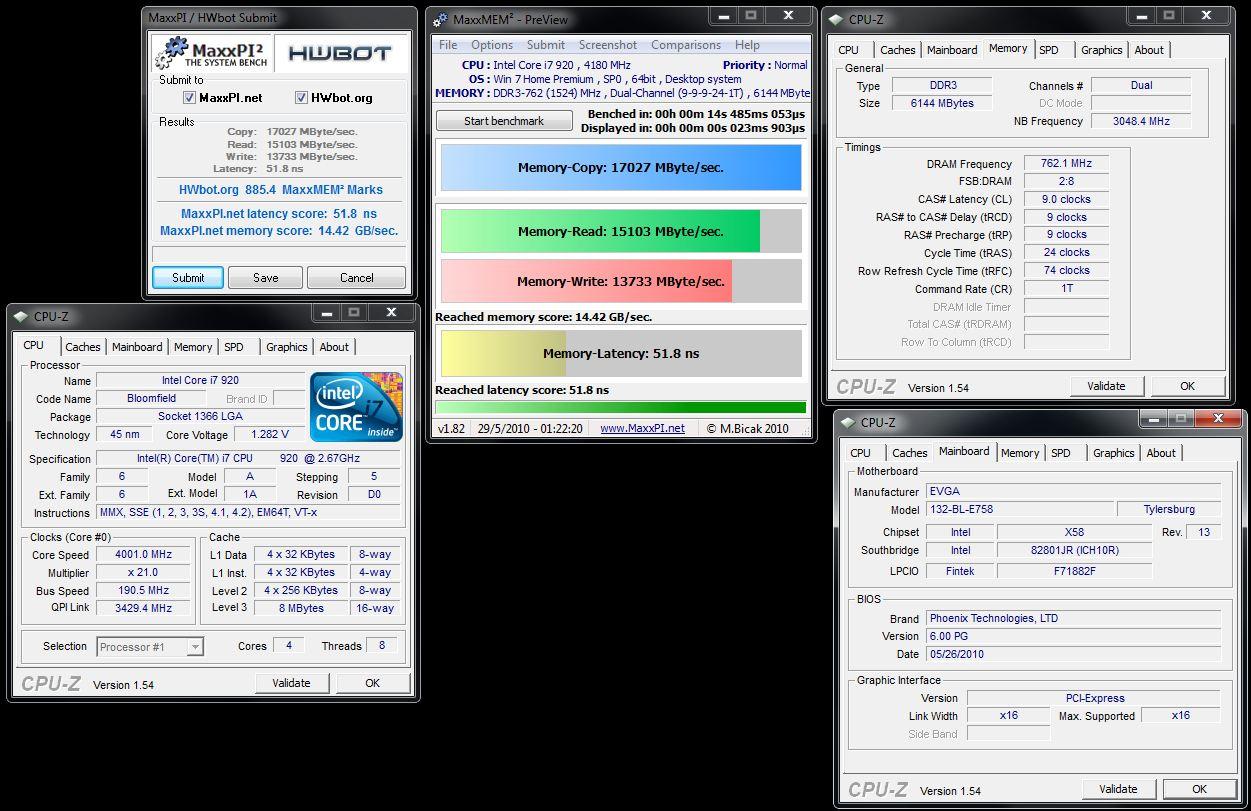Click Submit in the HWbot Submit dialog
This screenshot has width=1251, height=811.
tap(188, 278)
